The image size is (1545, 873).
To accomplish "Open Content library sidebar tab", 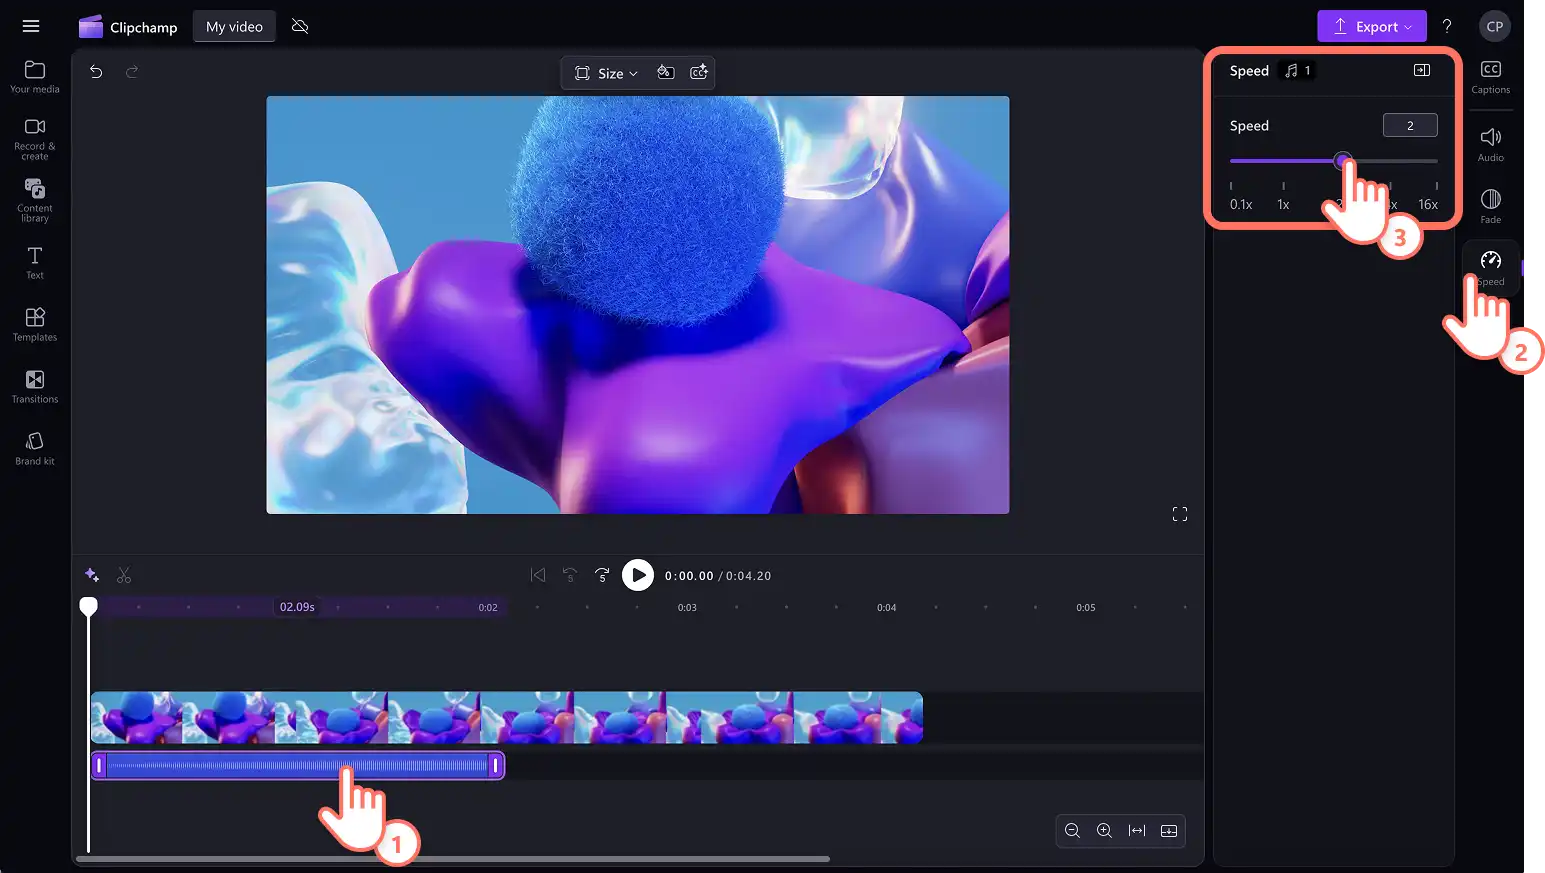I will [x=35, y=201].
